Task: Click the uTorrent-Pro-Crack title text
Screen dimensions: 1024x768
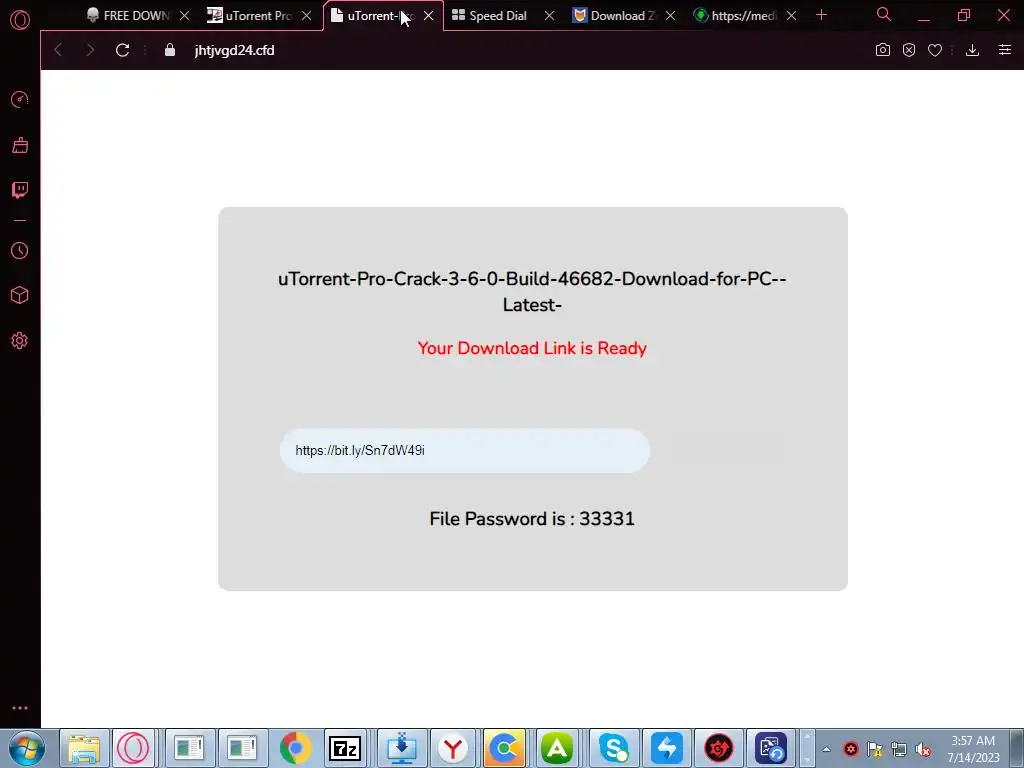Action: pyautogui.click(x=532, y=291)
